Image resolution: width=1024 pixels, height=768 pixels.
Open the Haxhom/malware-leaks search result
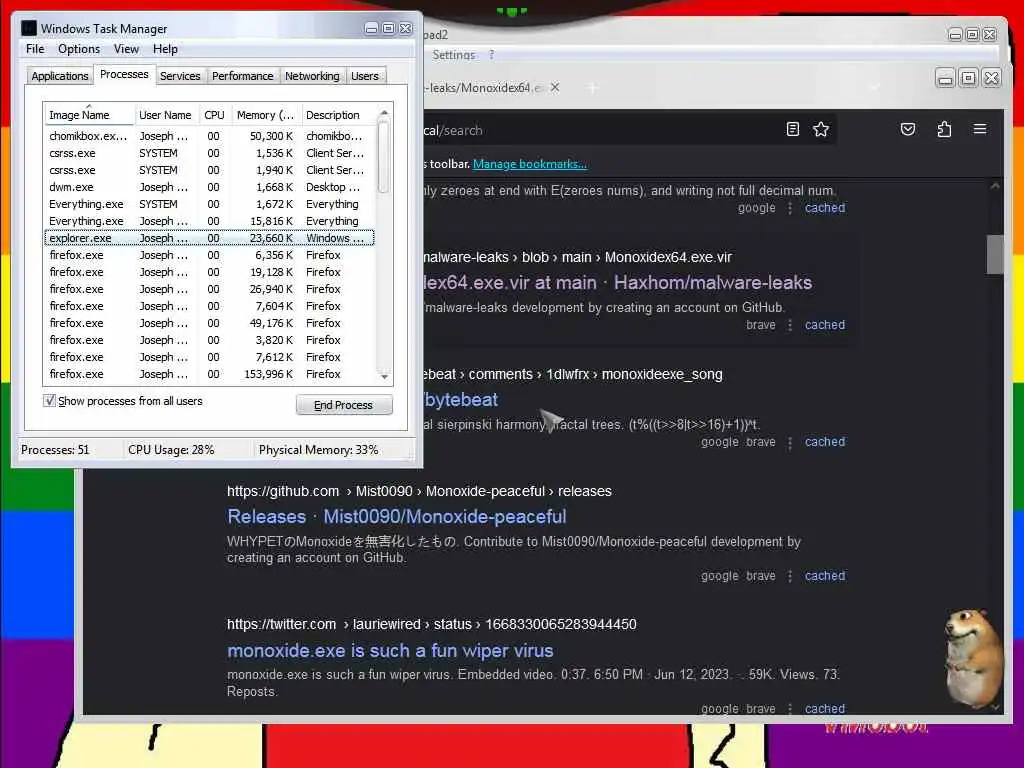click(x=618, y=283)
